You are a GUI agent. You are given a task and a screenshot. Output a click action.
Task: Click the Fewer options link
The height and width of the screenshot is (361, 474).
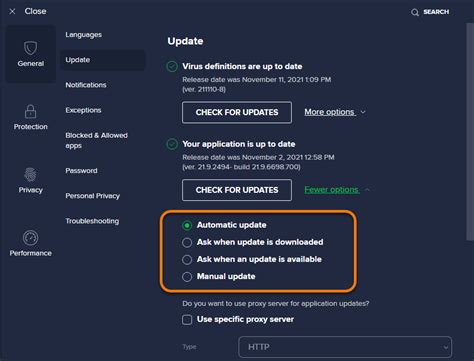pos(332,190)
